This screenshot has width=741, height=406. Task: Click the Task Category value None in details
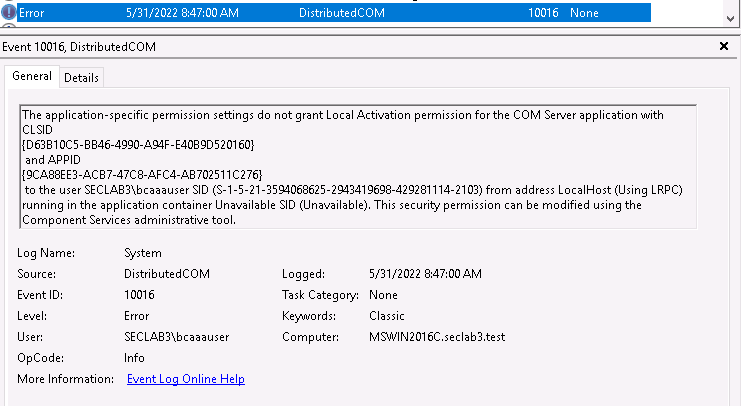(x=383, y=295)
